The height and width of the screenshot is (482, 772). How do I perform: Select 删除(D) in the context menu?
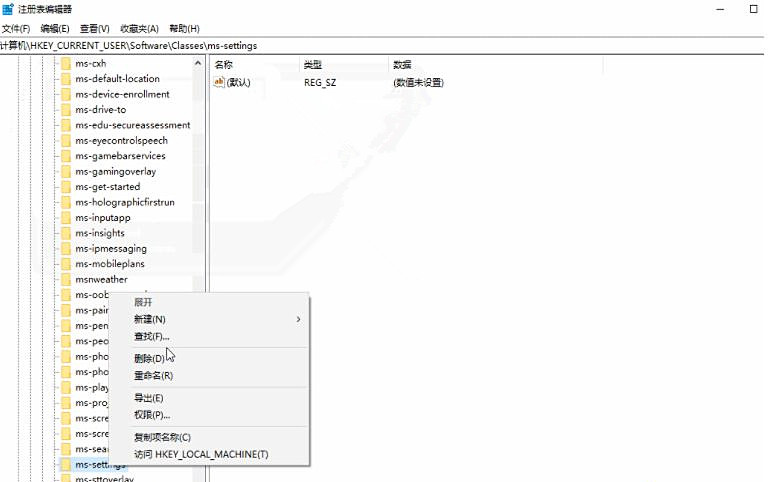coord(149,358)
